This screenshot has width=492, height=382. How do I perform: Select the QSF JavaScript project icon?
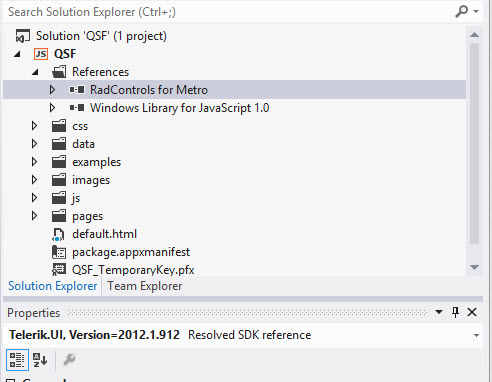coord(41,54)
